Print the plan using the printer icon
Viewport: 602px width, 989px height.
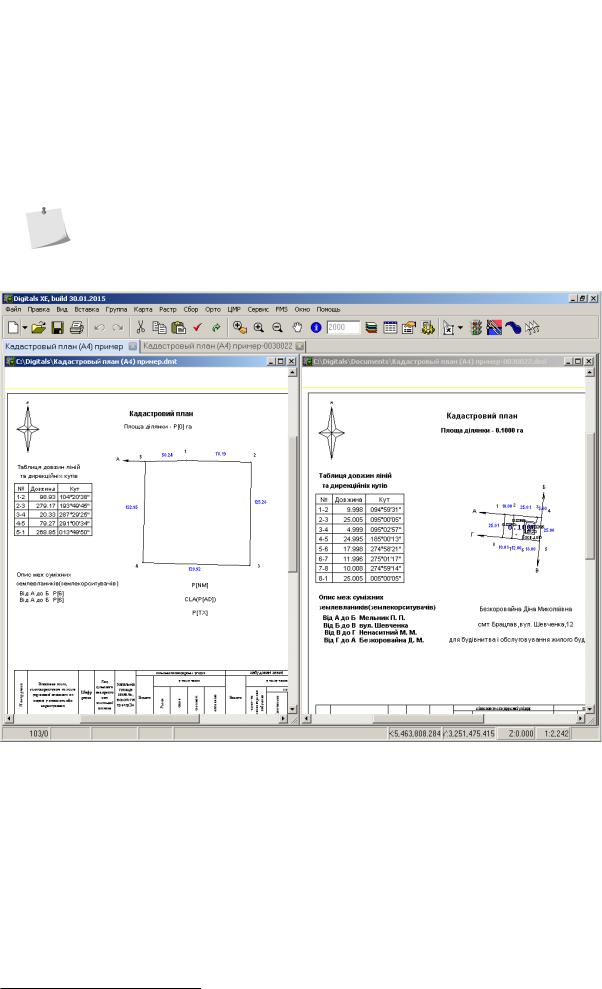76,327
